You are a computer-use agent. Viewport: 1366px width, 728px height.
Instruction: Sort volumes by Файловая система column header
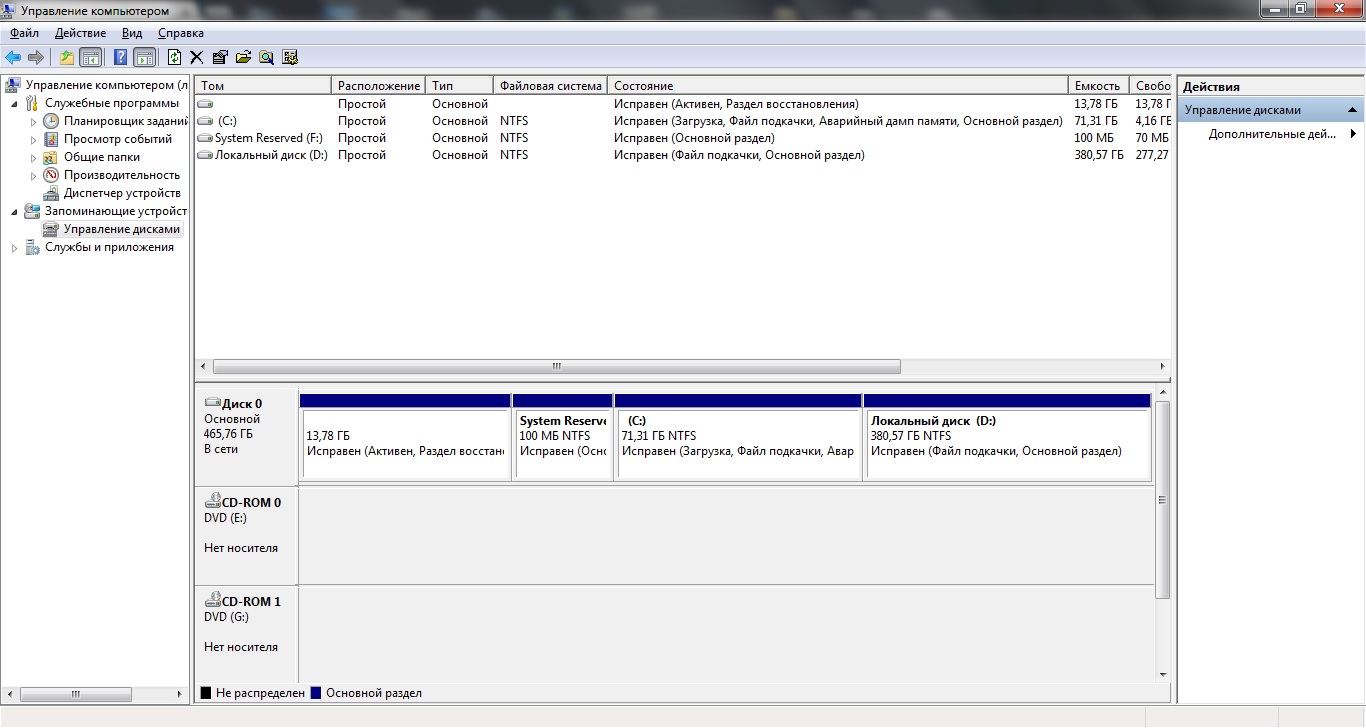[550, 86]
